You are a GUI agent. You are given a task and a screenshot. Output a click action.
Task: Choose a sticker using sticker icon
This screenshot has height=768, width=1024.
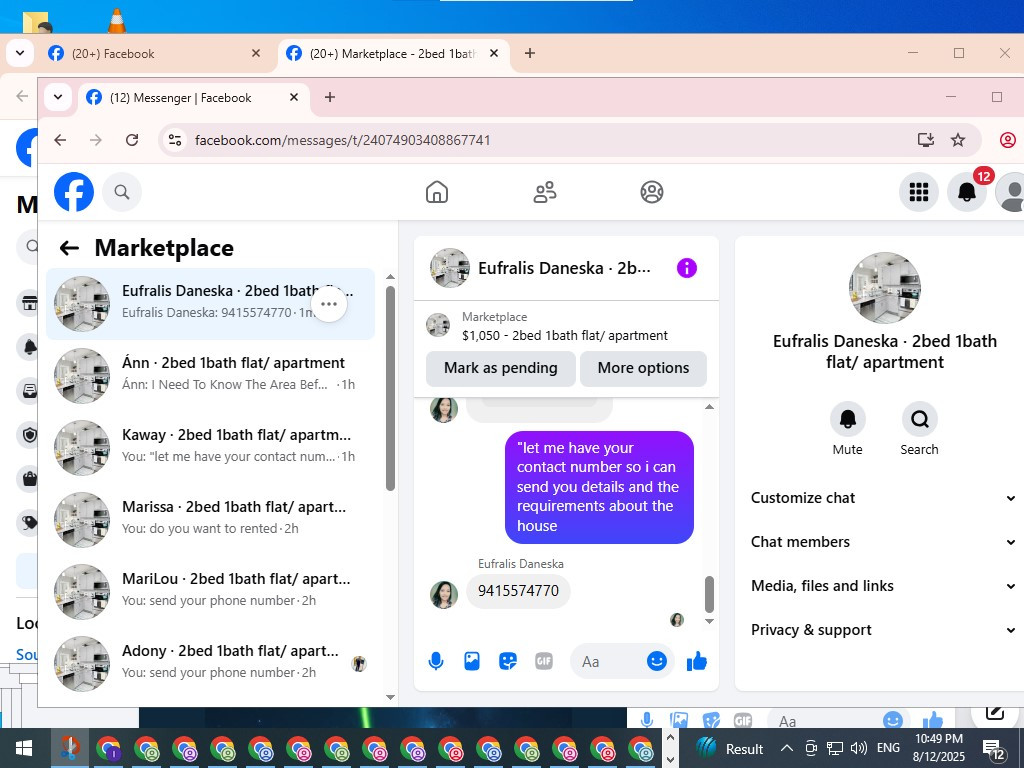[507, 662]
